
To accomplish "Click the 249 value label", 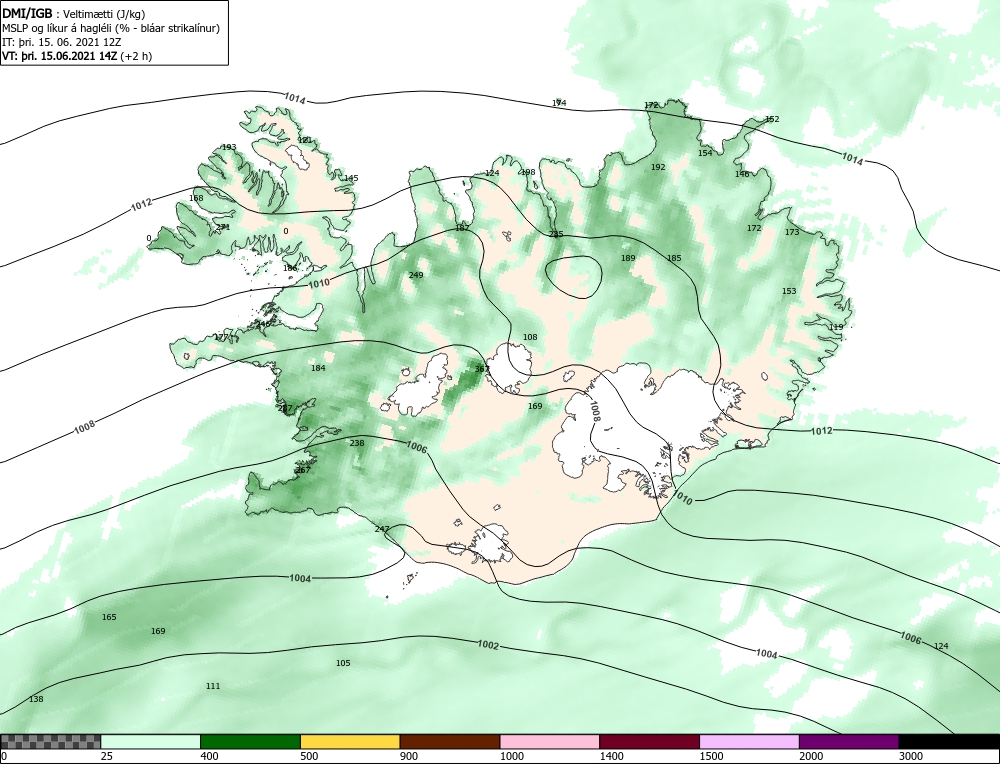I will coord(416,275).
